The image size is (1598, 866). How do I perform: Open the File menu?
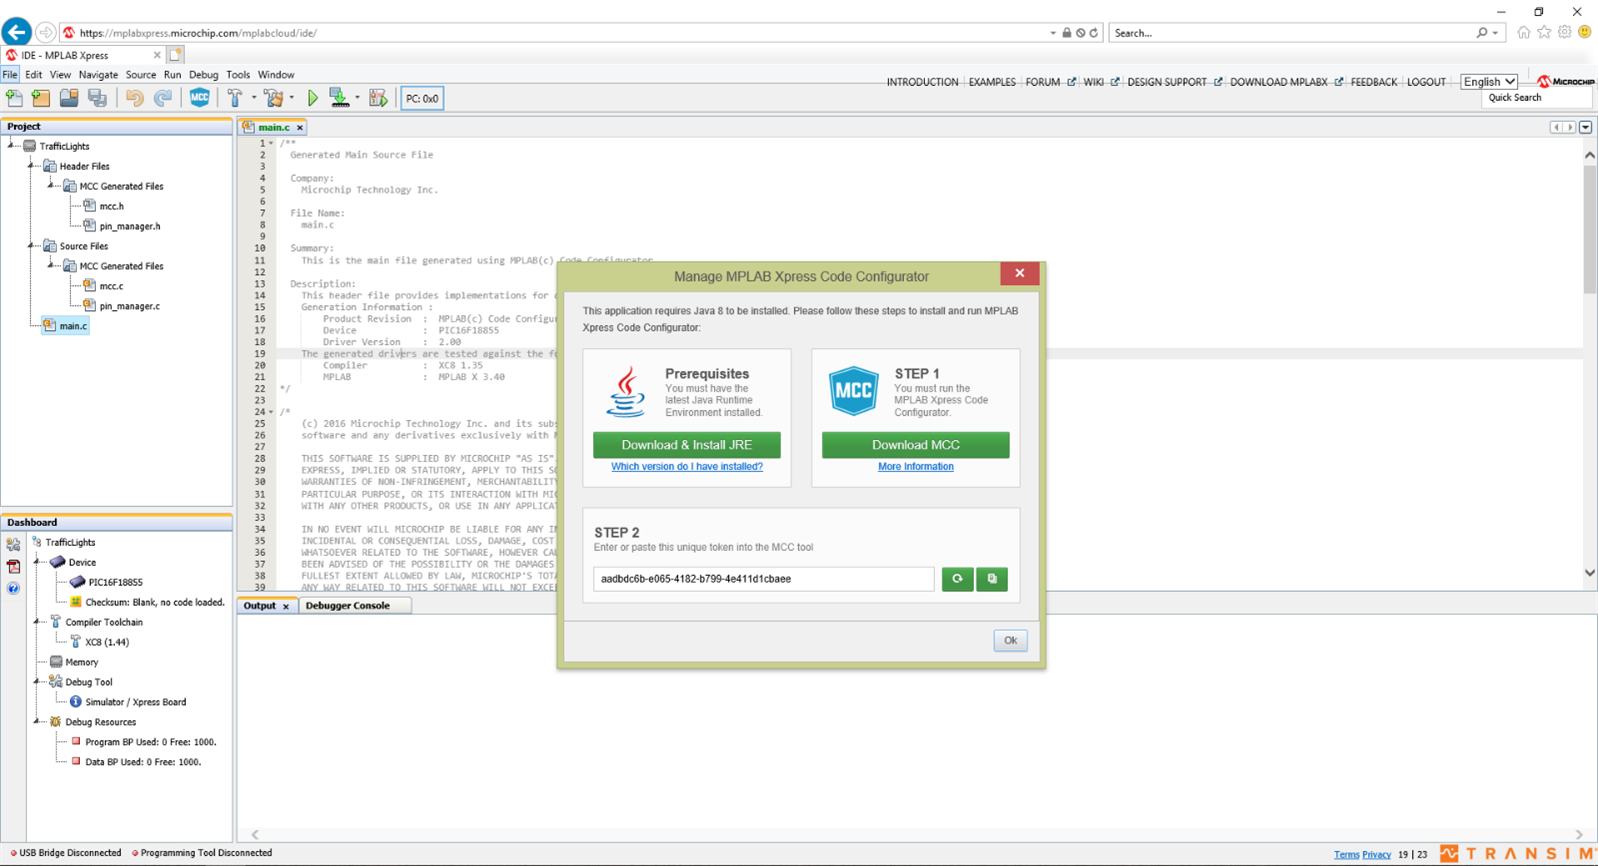[x=10, y=75]
